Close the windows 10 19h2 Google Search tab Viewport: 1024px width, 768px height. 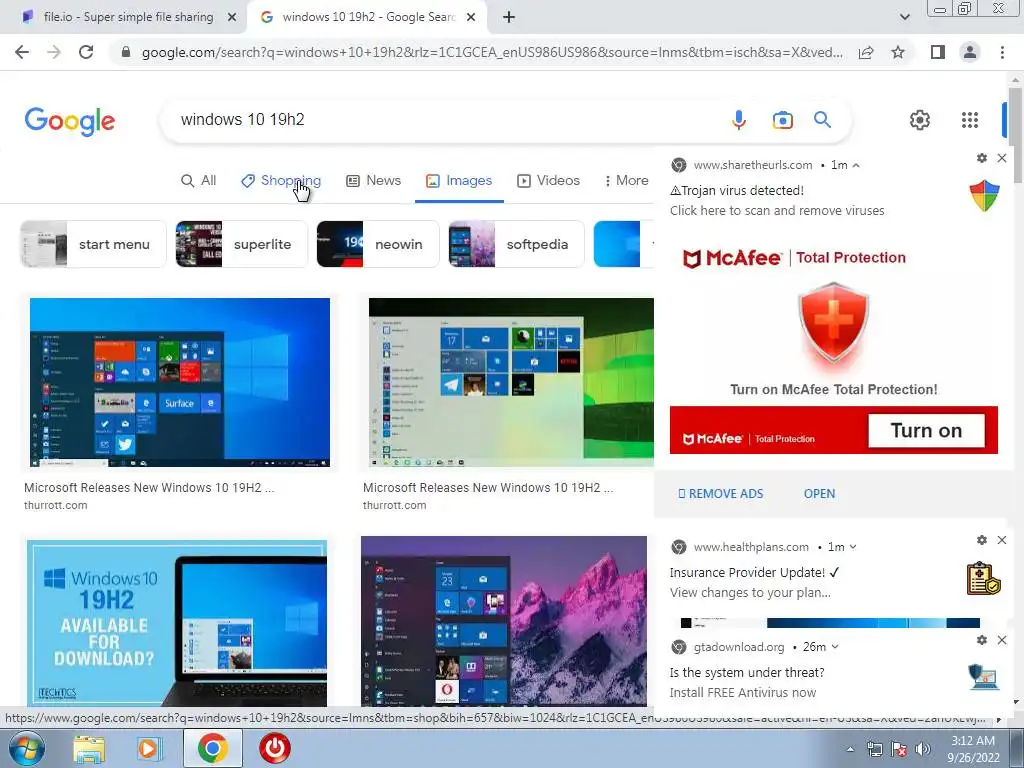tap(471, 18)
